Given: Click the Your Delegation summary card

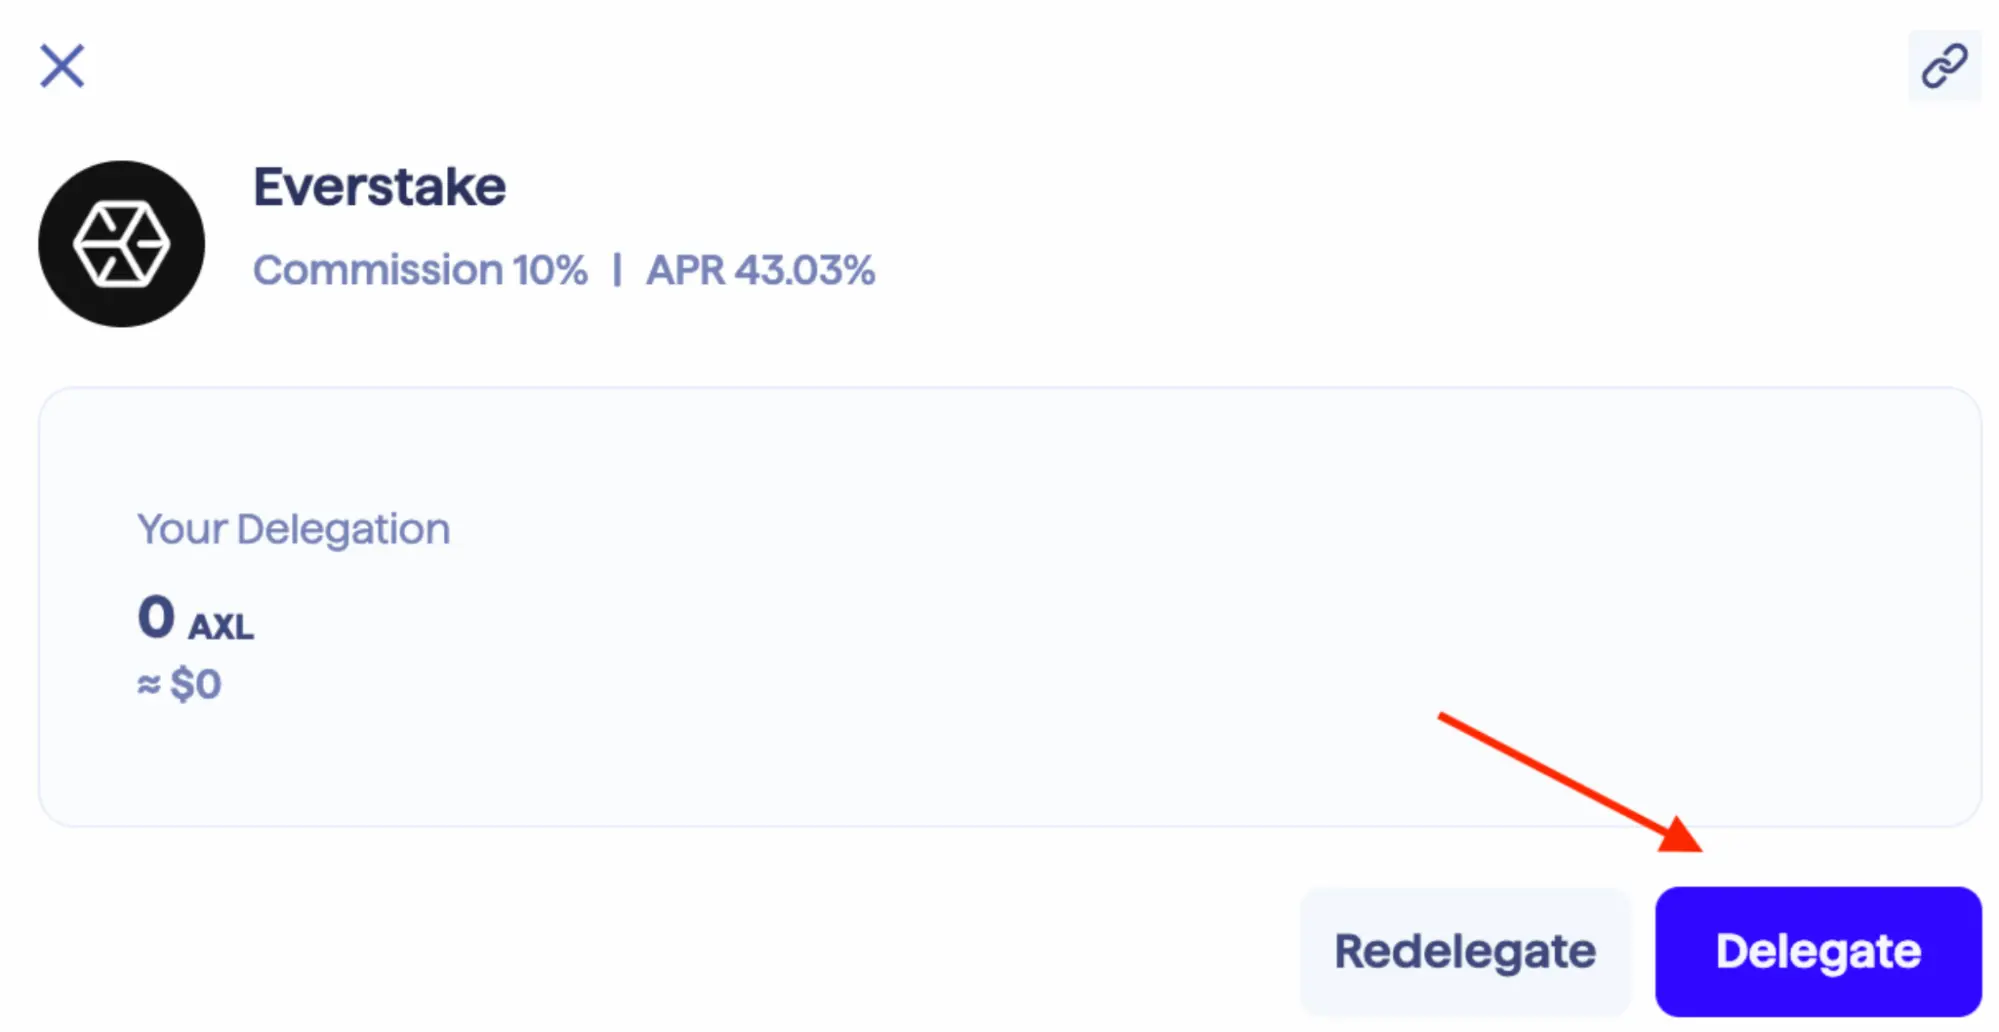Looking at the screenshot, I should 1000,600.
